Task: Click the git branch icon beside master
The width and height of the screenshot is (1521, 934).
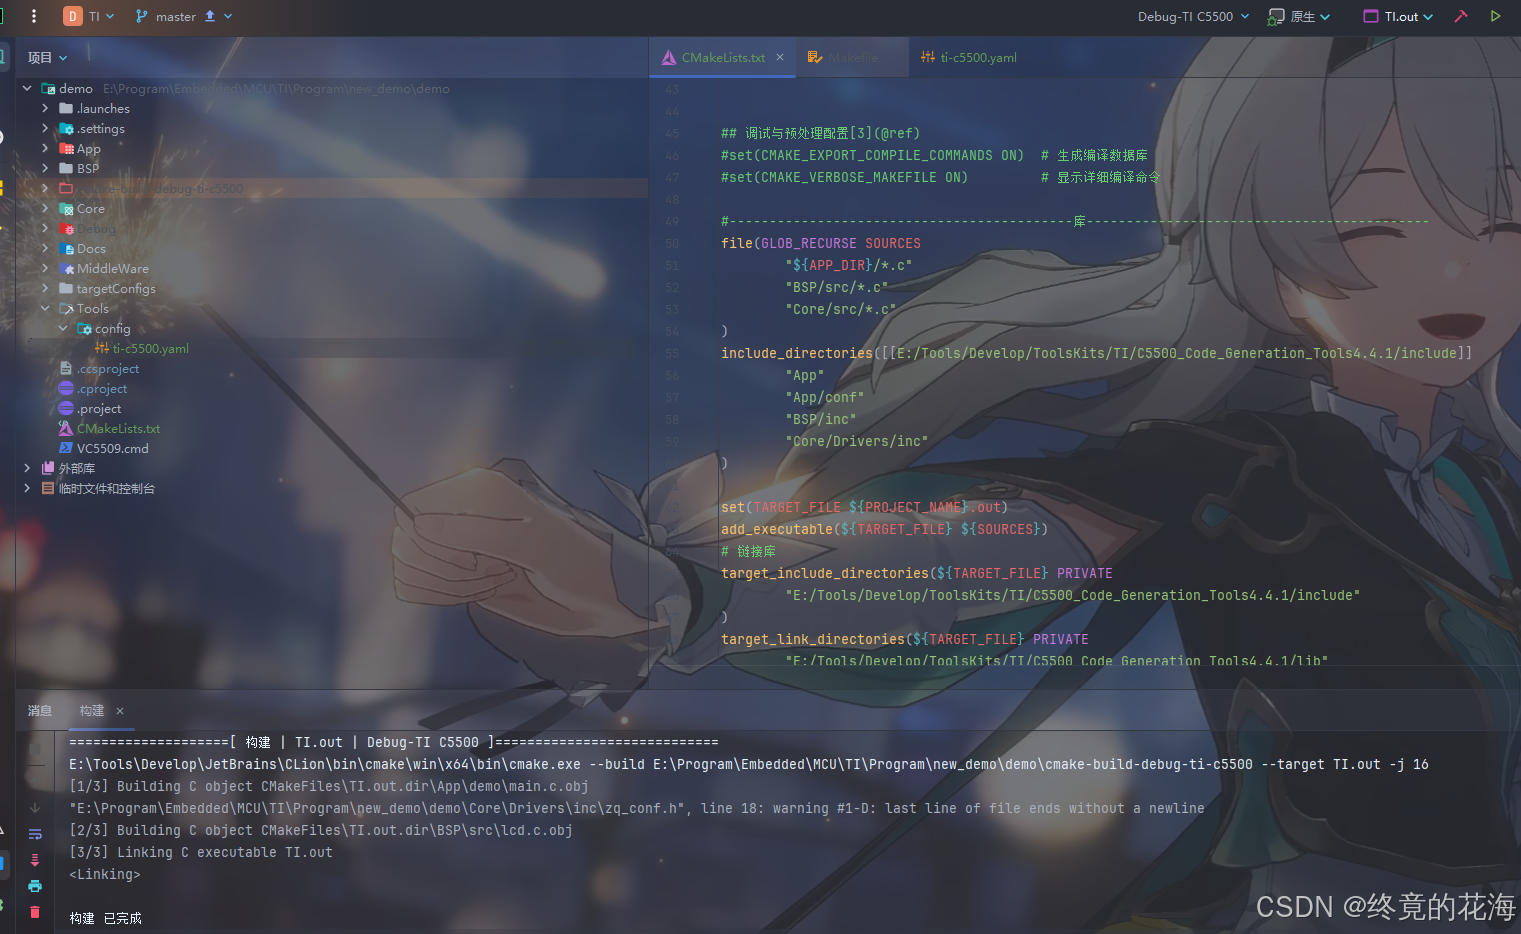Action: pyautogui.click(x=141, y=16)
